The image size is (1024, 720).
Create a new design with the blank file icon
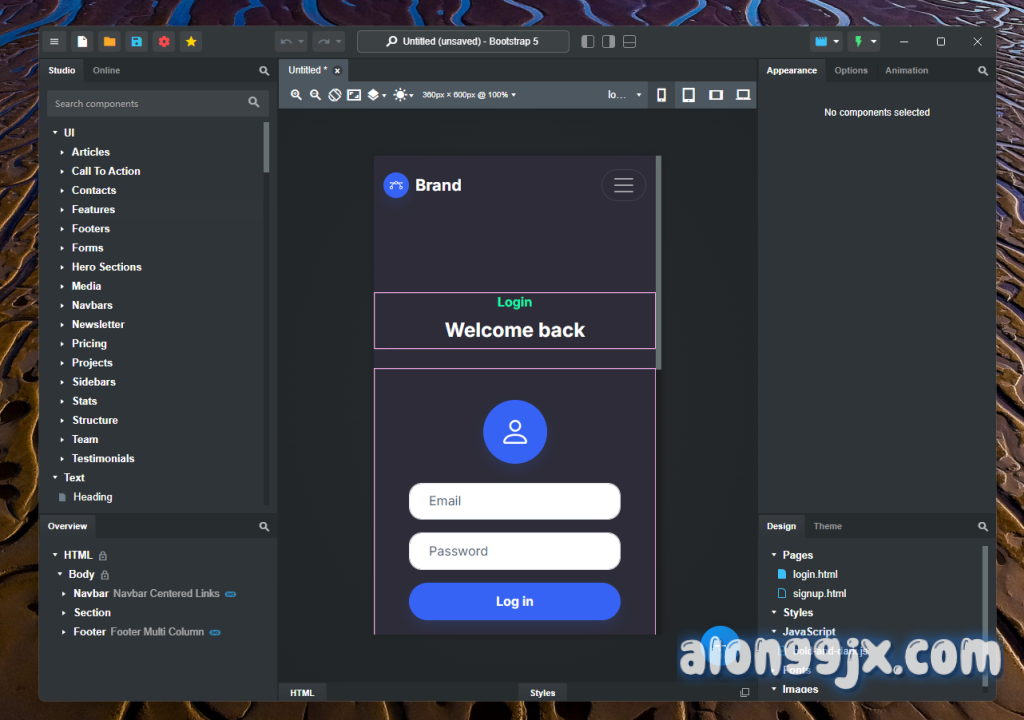point(83,42)
